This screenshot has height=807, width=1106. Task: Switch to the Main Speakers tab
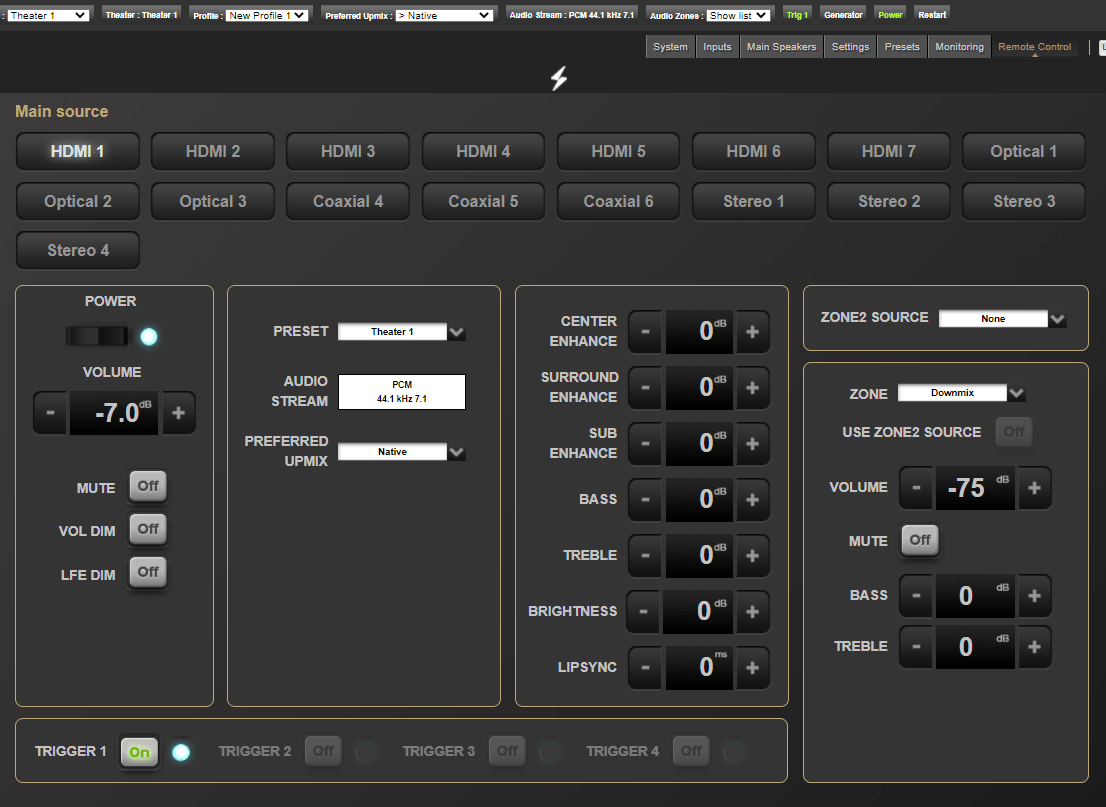coord(781,47)
